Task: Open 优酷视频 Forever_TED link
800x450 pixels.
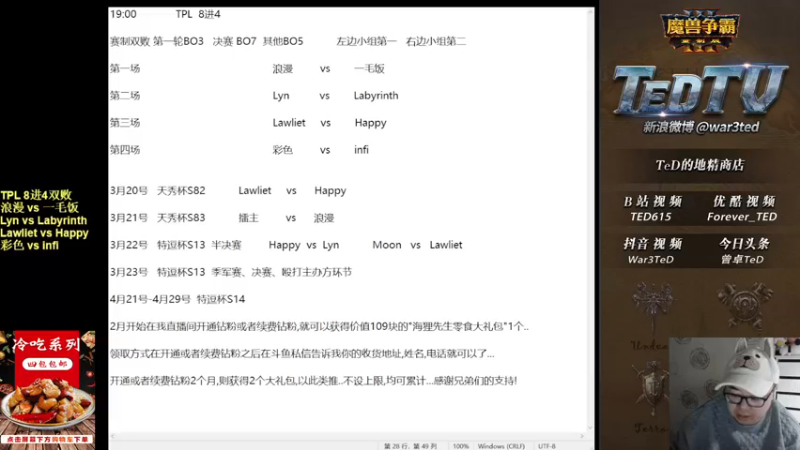Action: 743,208
